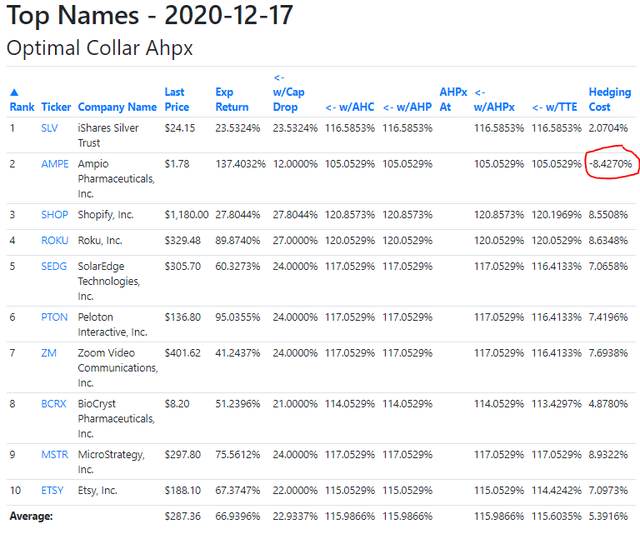Sort by the w/TTE column header

coord(554,107)
